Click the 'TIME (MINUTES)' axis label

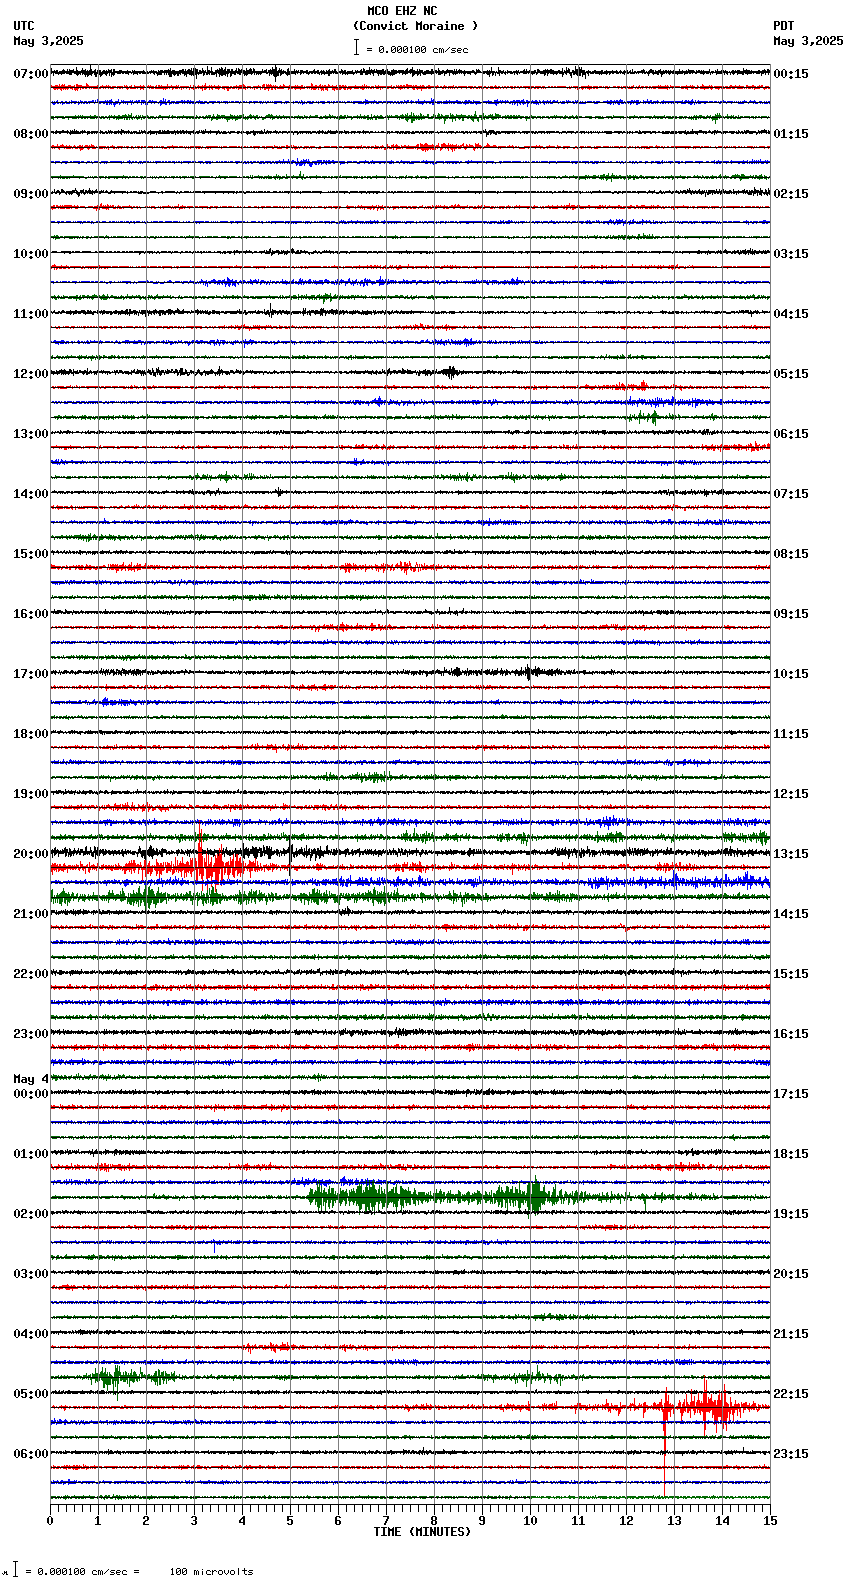coord(422,1532)
